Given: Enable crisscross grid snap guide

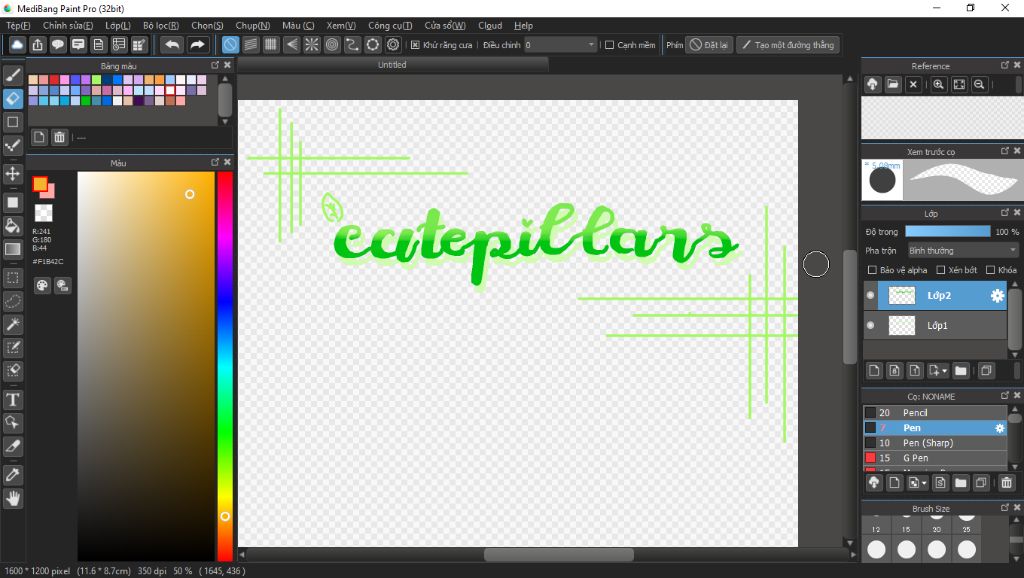Looking at the screenshot, I should click(271, 44).
